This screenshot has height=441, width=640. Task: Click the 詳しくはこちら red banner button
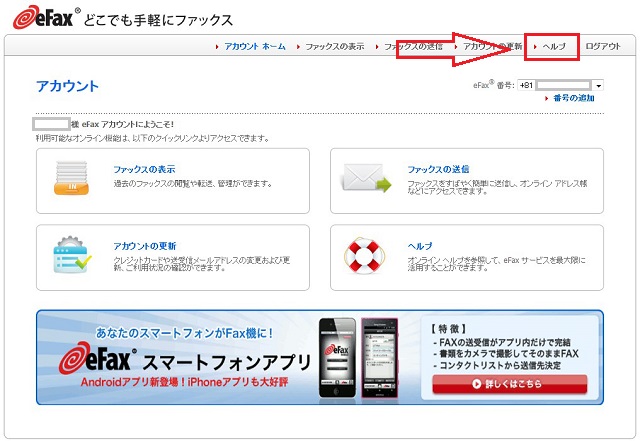point(509,384)
